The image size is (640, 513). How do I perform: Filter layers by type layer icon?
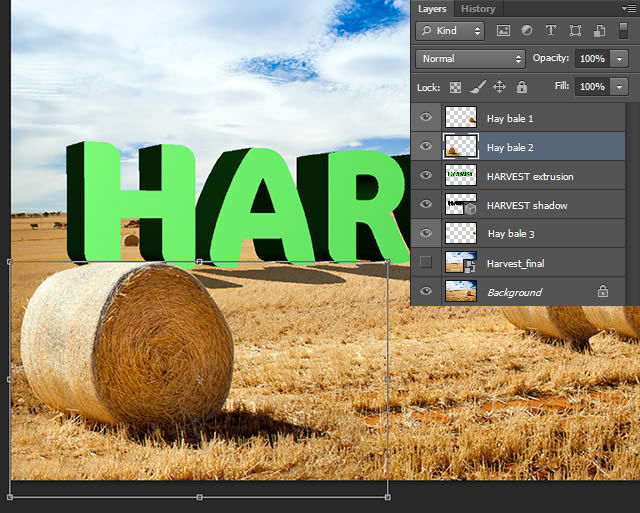(x=551, y=31)
